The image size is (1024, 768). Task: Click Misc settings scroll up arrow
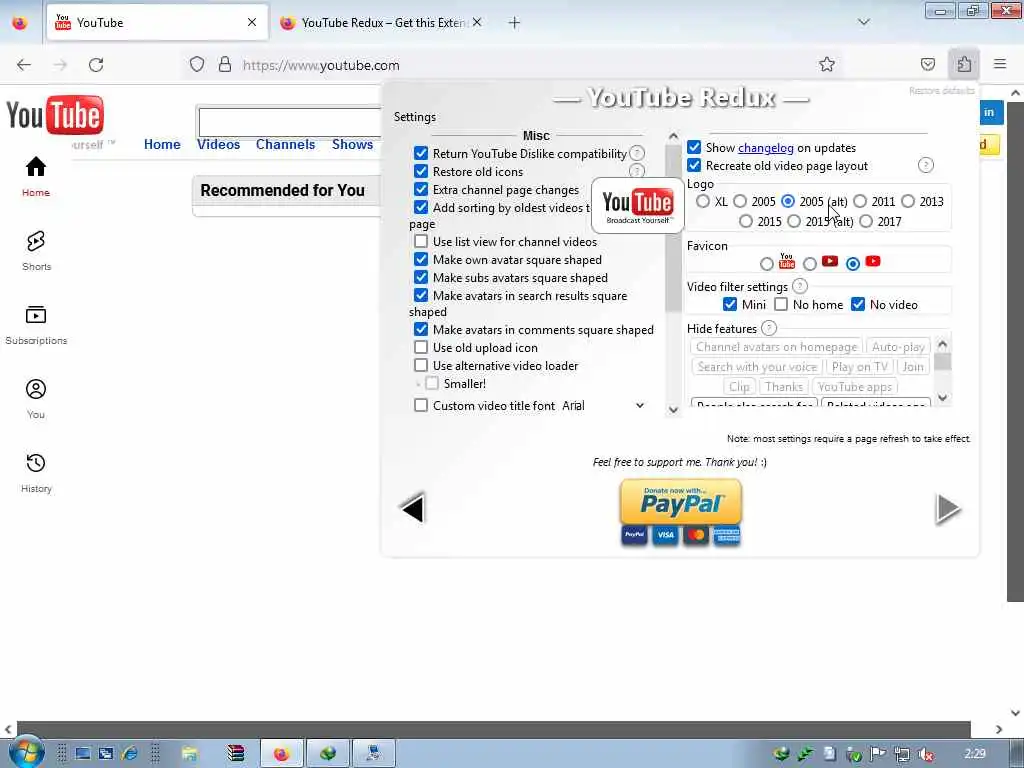pyautogui.click(x=673, y=136)
